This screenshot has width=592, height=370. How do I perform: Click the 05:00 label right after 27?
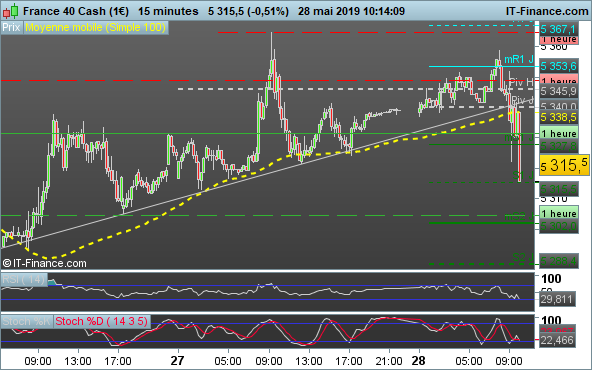tap(228, 361)
